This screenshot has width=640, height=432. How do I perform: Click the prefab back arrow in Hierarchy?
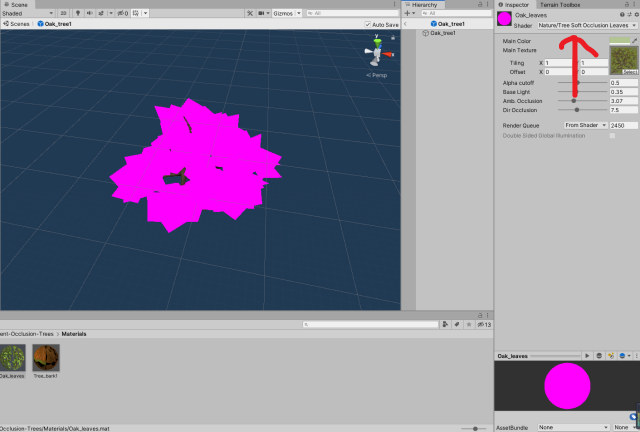(406, 23)
